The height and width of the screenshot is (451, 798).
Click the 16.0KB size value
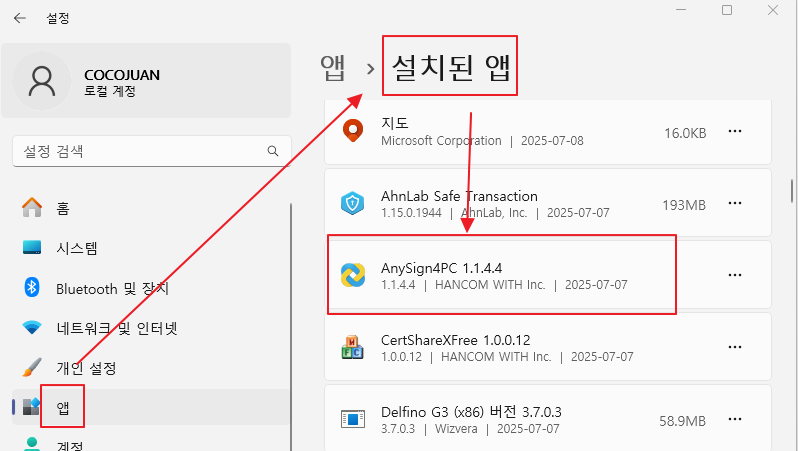685,133
